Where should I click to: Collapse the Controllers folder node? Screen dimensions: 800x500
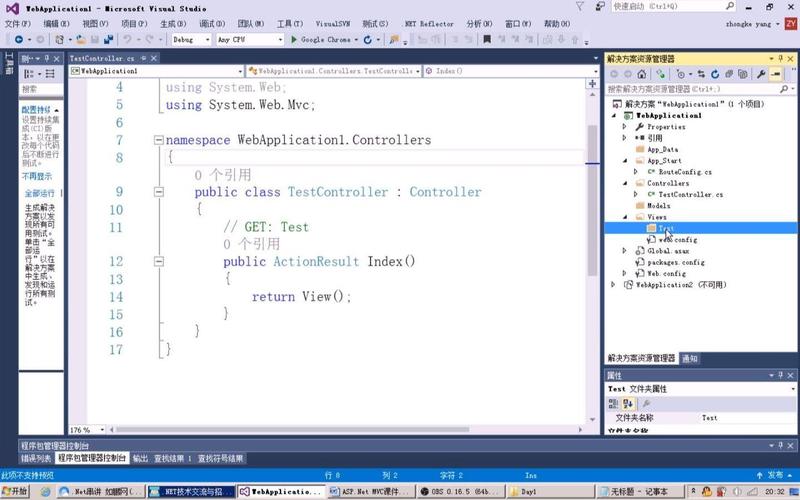coord(626,183)
